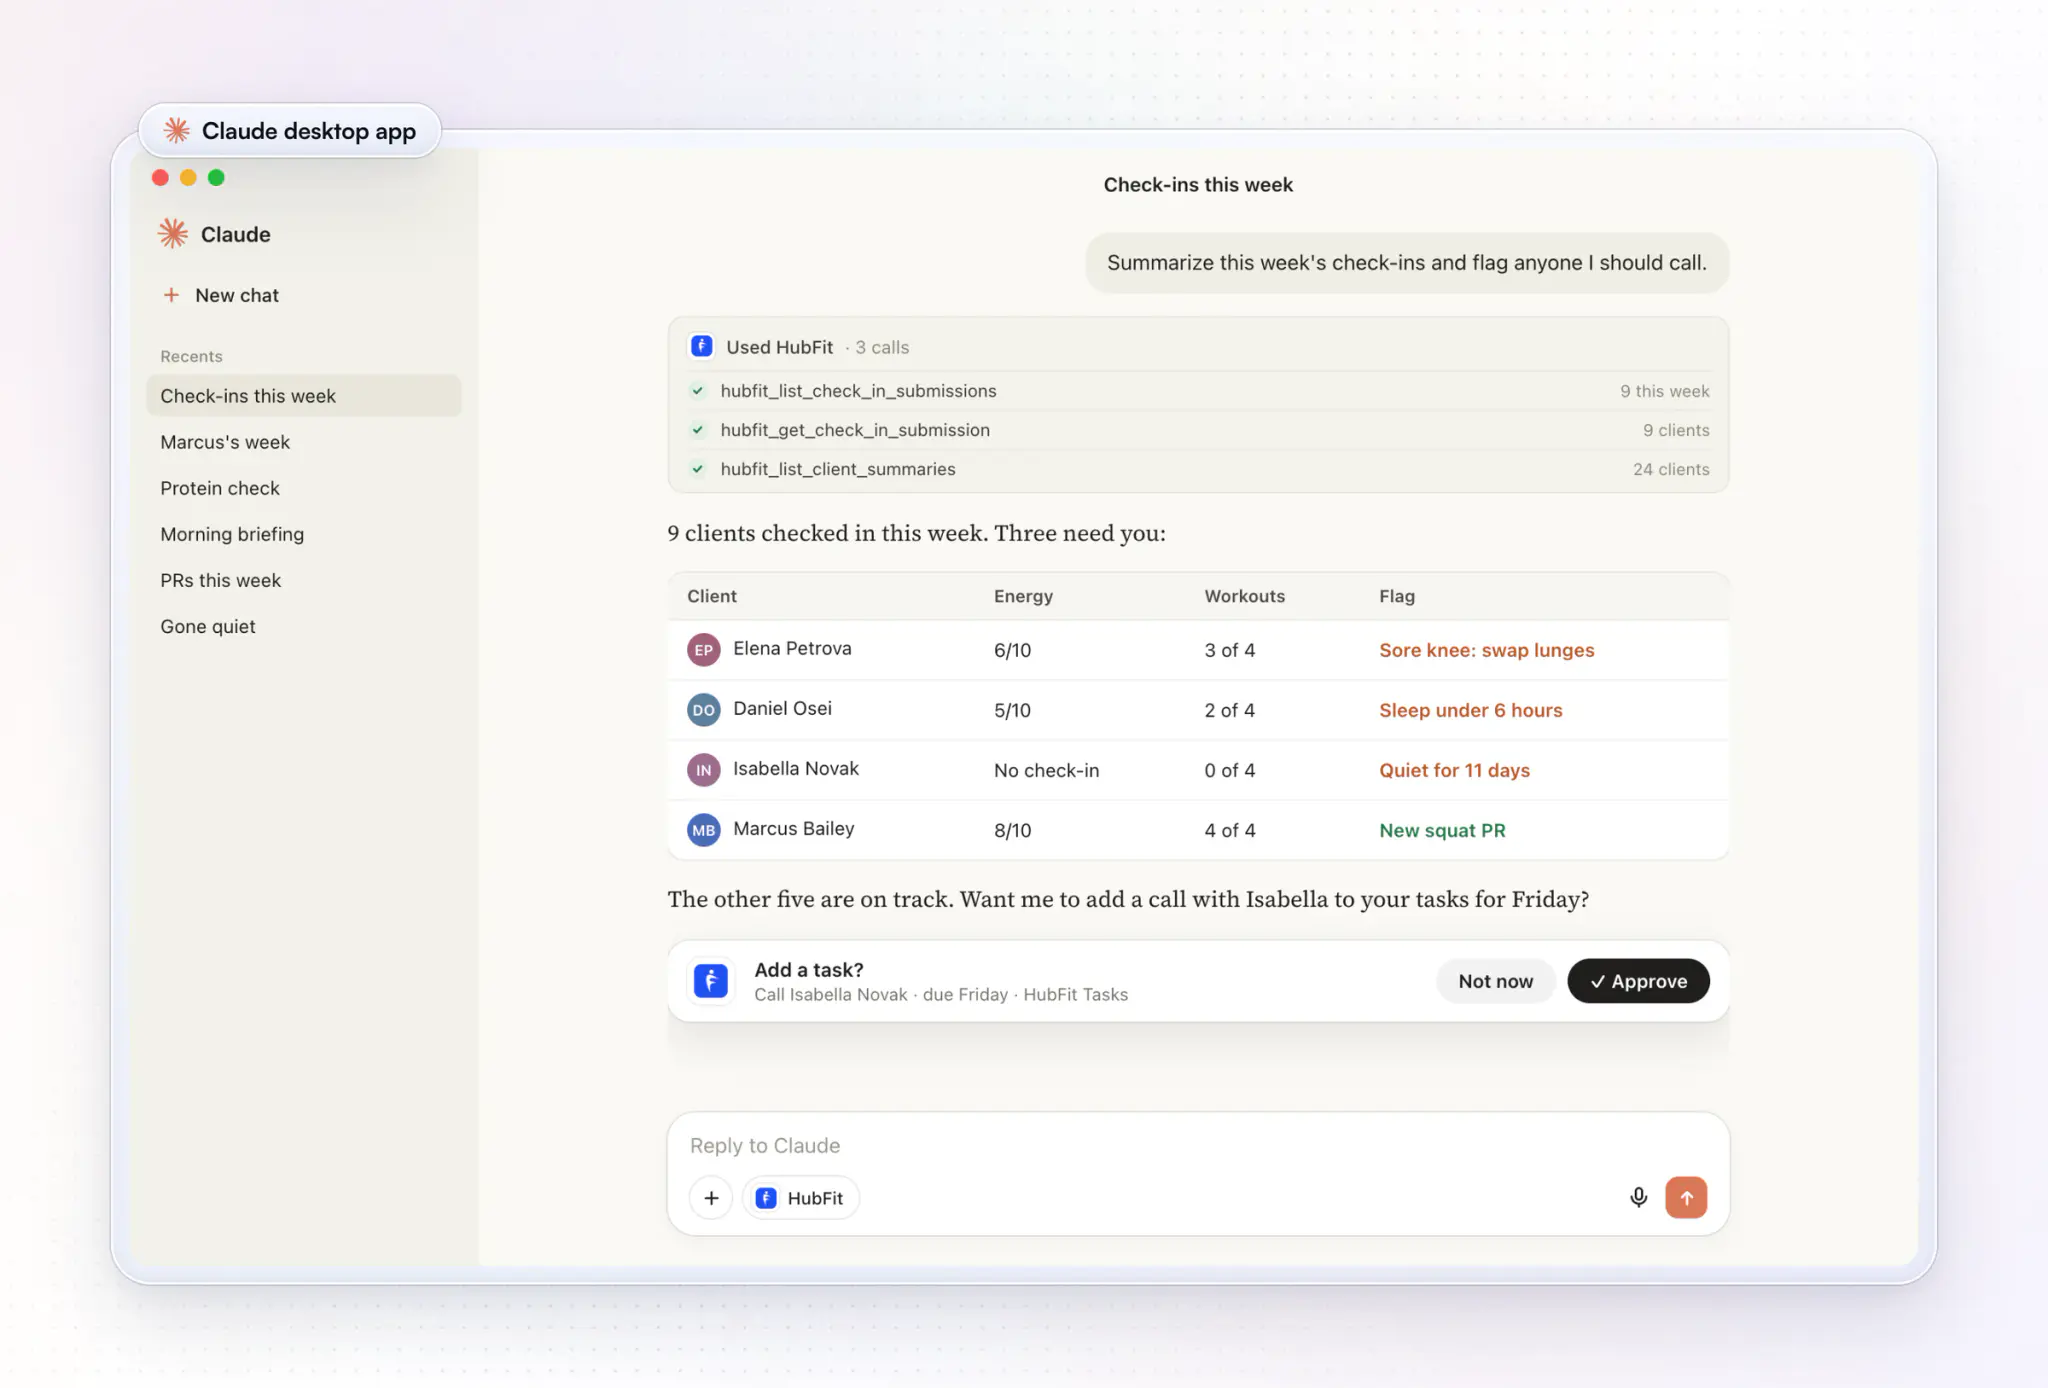Collapse the Used HubFit calls panel
2048x1388 pixels.
1198,346
